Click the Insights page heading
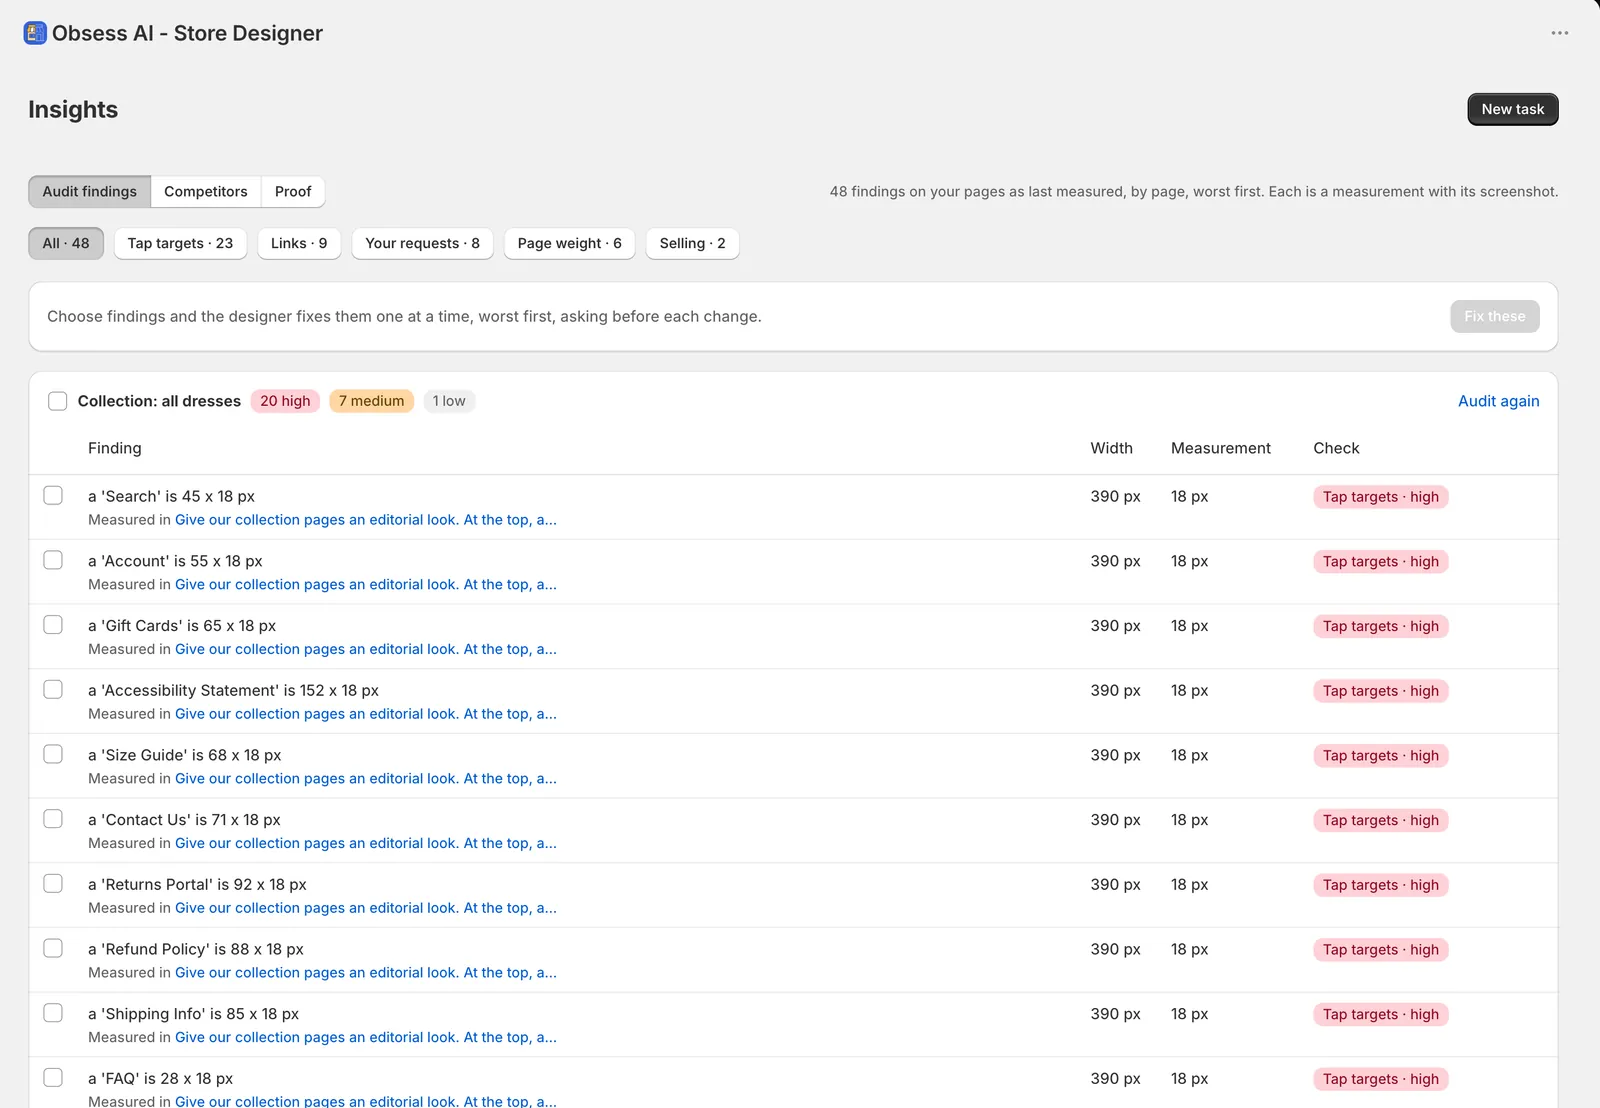The height and width of the screenshot is (1108, 1600). [73, 110]
